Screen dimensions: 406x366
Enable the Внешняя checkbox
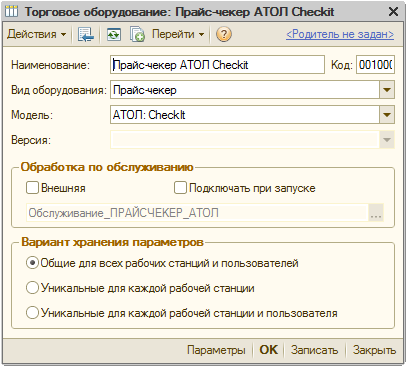tap(32, 188)
